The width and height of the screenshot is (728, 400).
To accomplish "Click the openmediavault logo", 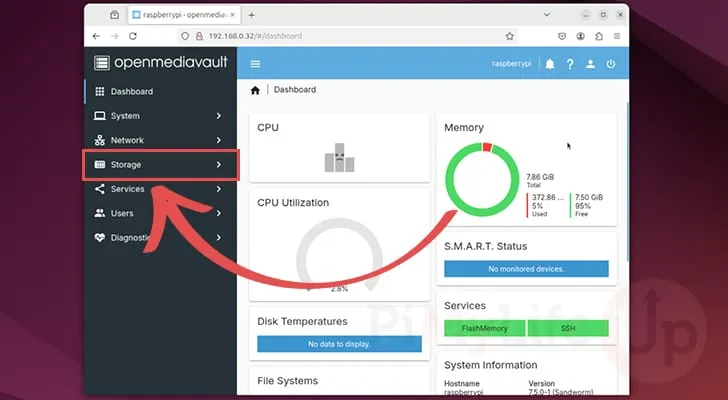I will point(161,63).
